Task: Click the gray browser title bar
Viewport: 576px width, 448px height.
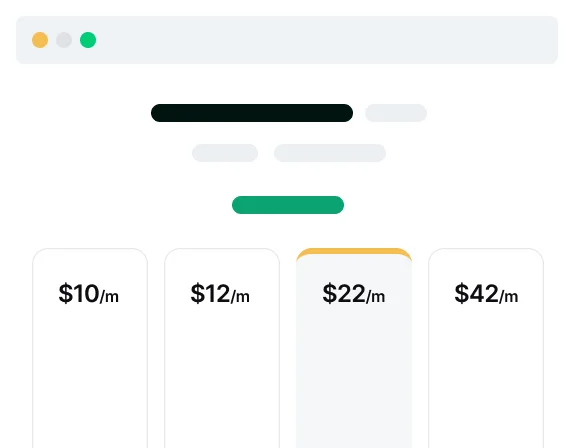Action: pos(287,40)
